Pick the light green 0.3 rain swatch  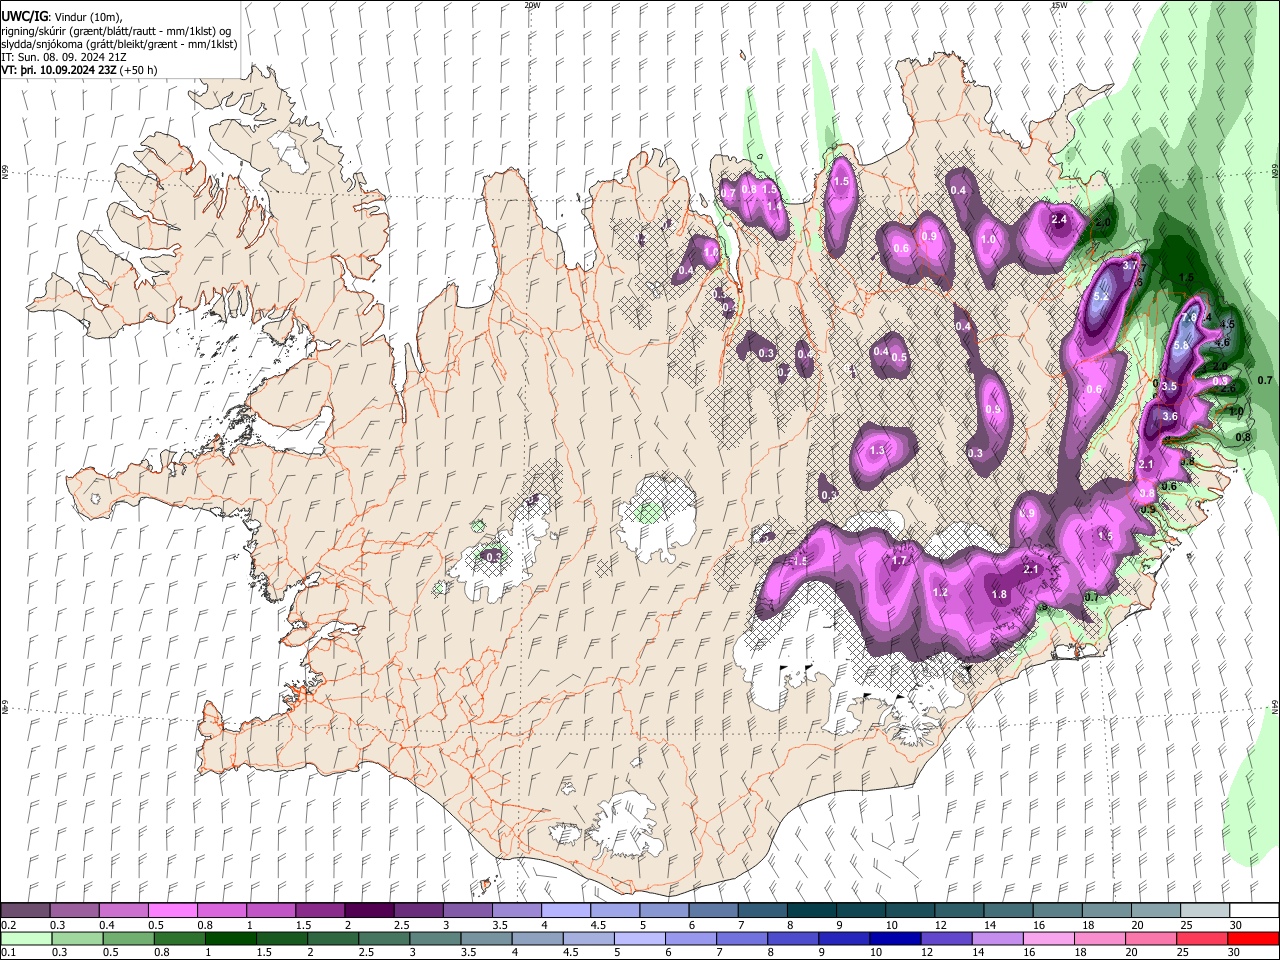pos(78,938)
